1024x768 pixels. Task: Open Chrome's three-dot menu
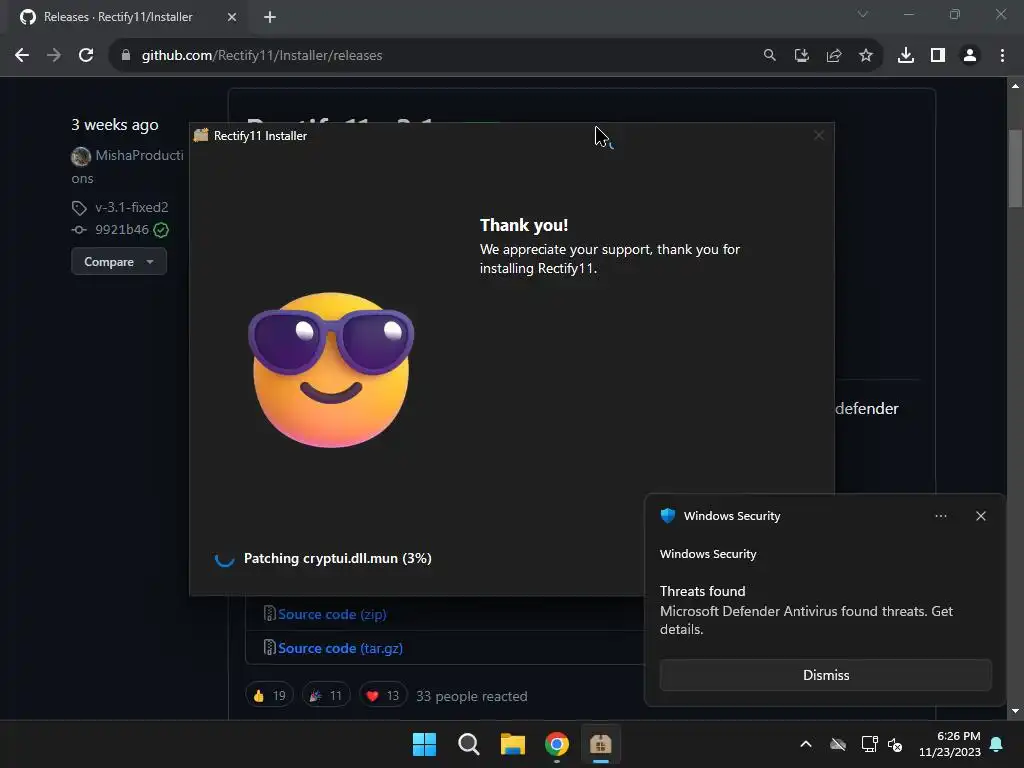coord(1002,56)
